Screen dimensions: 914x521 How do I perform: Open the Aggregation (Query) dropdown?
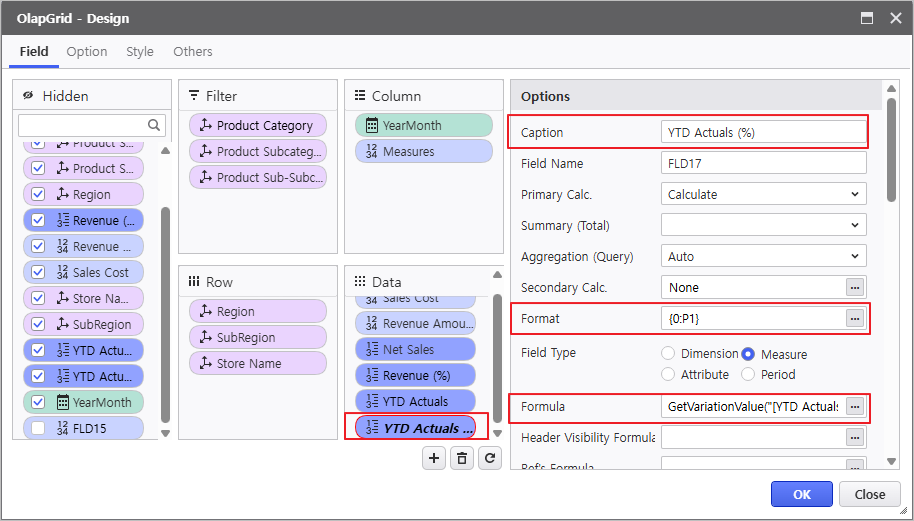tap(763, 256)
